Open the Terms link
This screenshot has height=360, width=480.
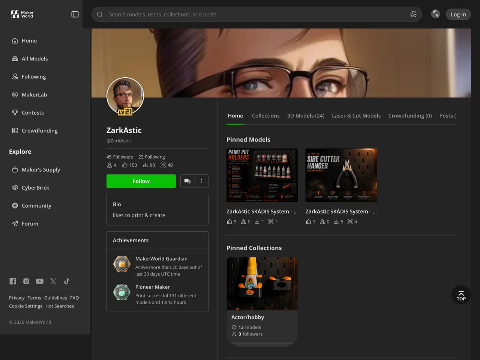(x=34, y=298)
